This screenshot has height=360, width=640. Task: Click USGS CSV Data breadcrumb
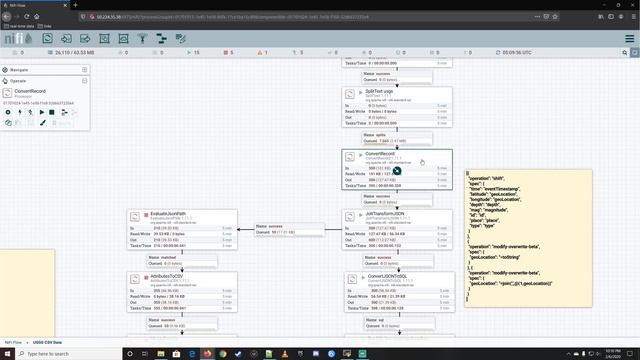tap(47, 342)
